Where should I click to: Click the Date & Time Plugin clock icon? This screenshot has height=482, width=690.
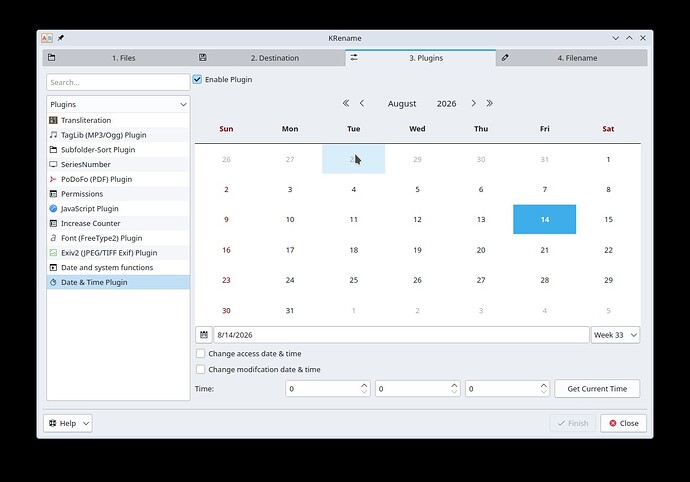click(53, 282)
